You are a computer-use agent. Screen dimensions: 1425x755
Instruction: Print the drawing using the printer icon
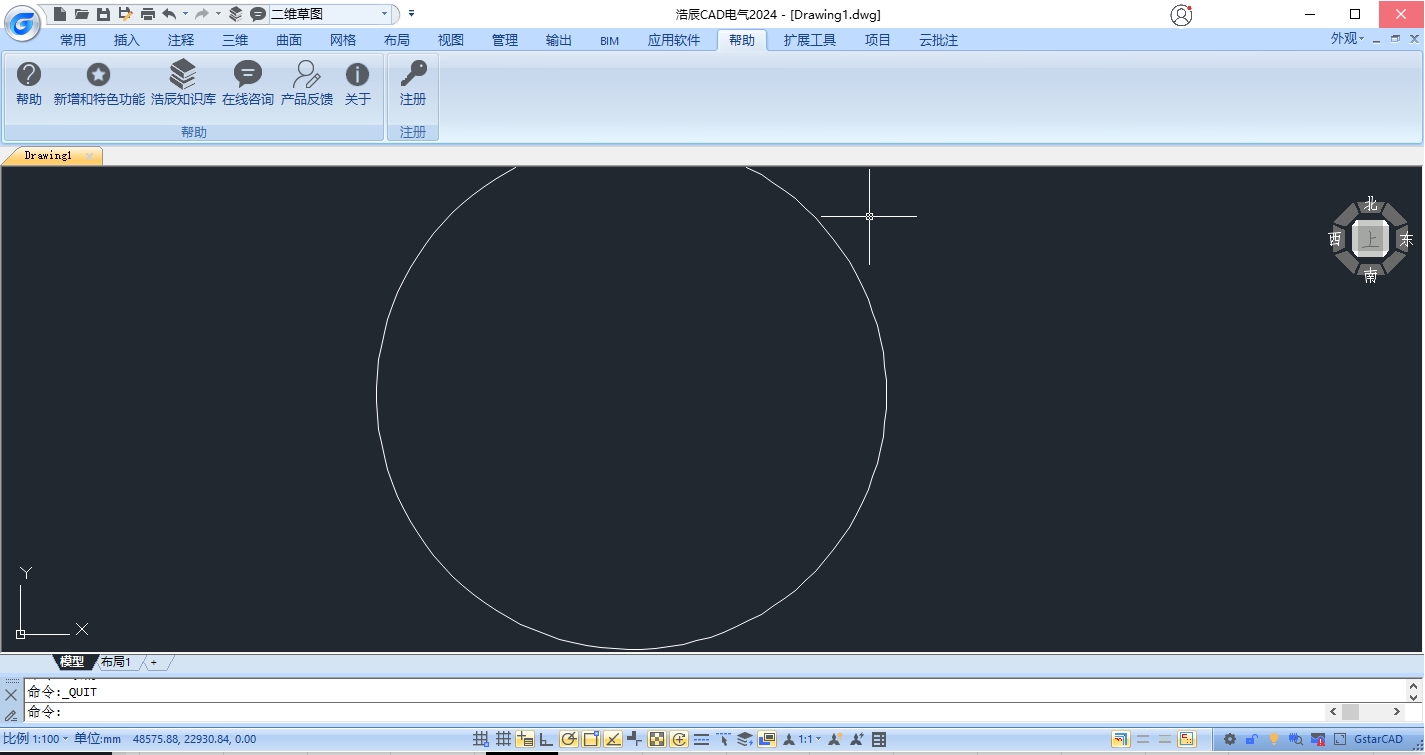tap(148, 14)
